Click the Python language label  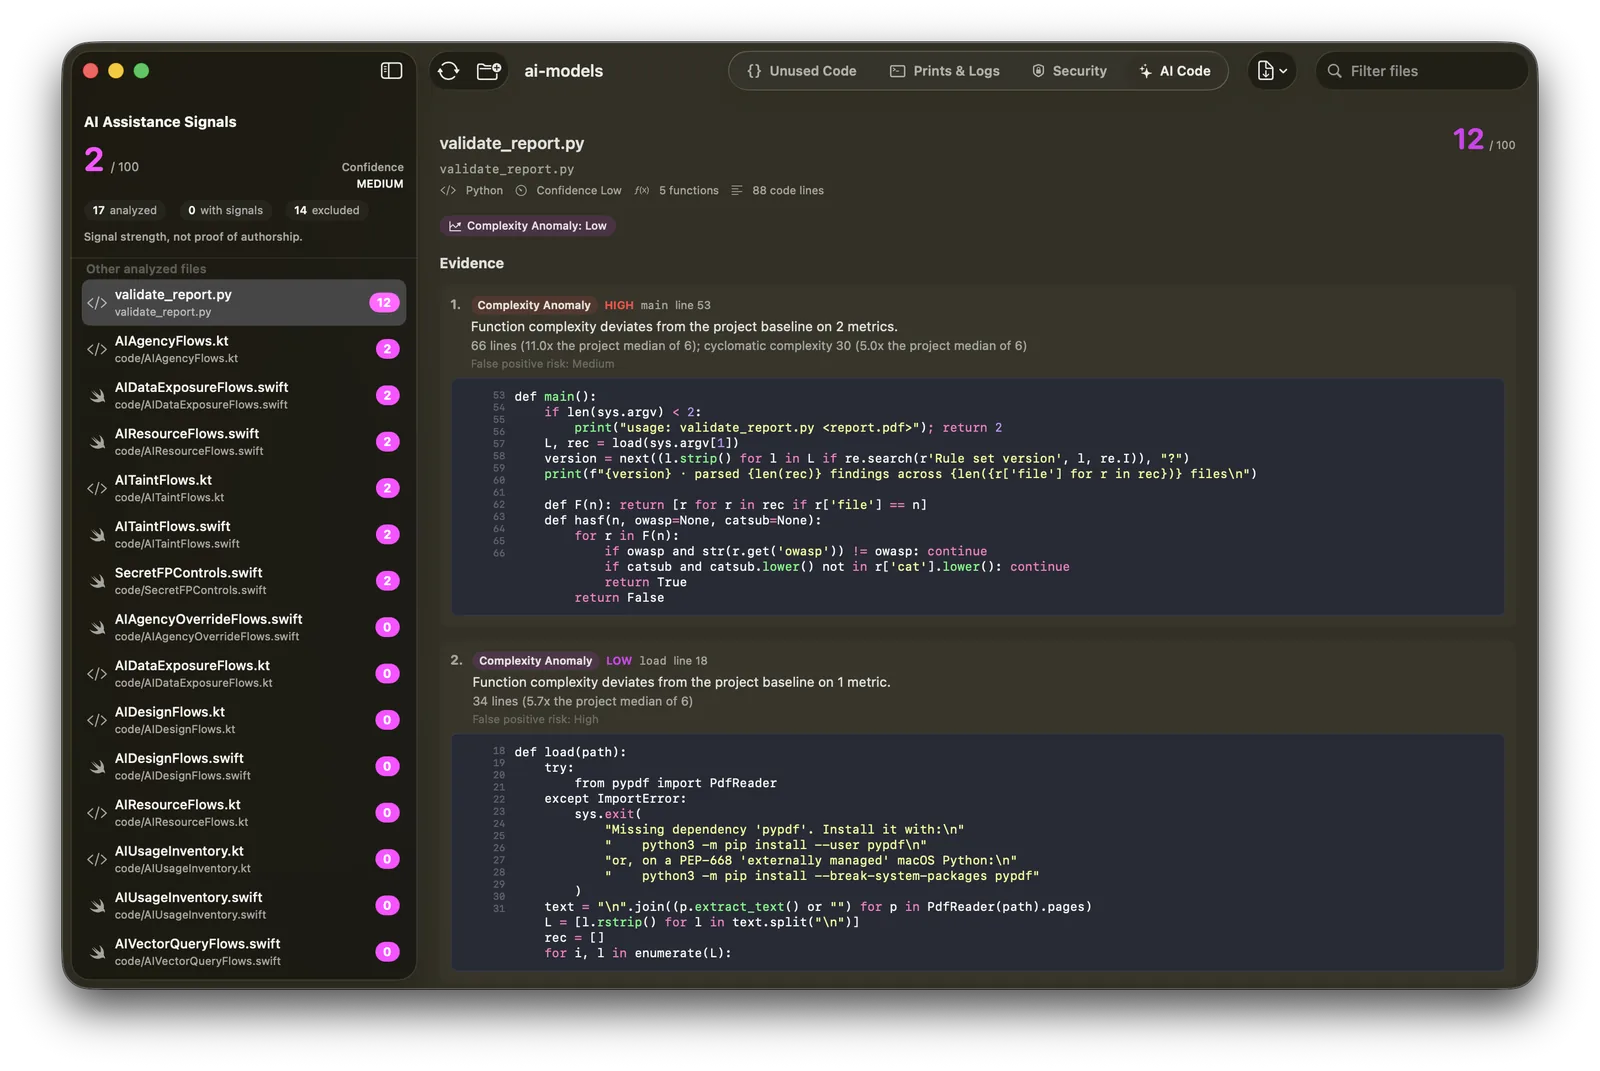[484, 190]
